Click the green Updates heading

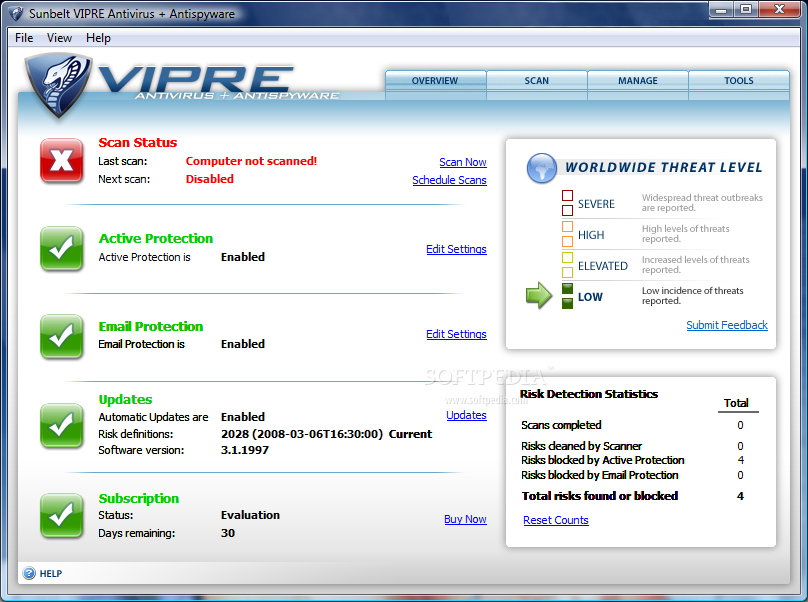(x=125, y=400)
